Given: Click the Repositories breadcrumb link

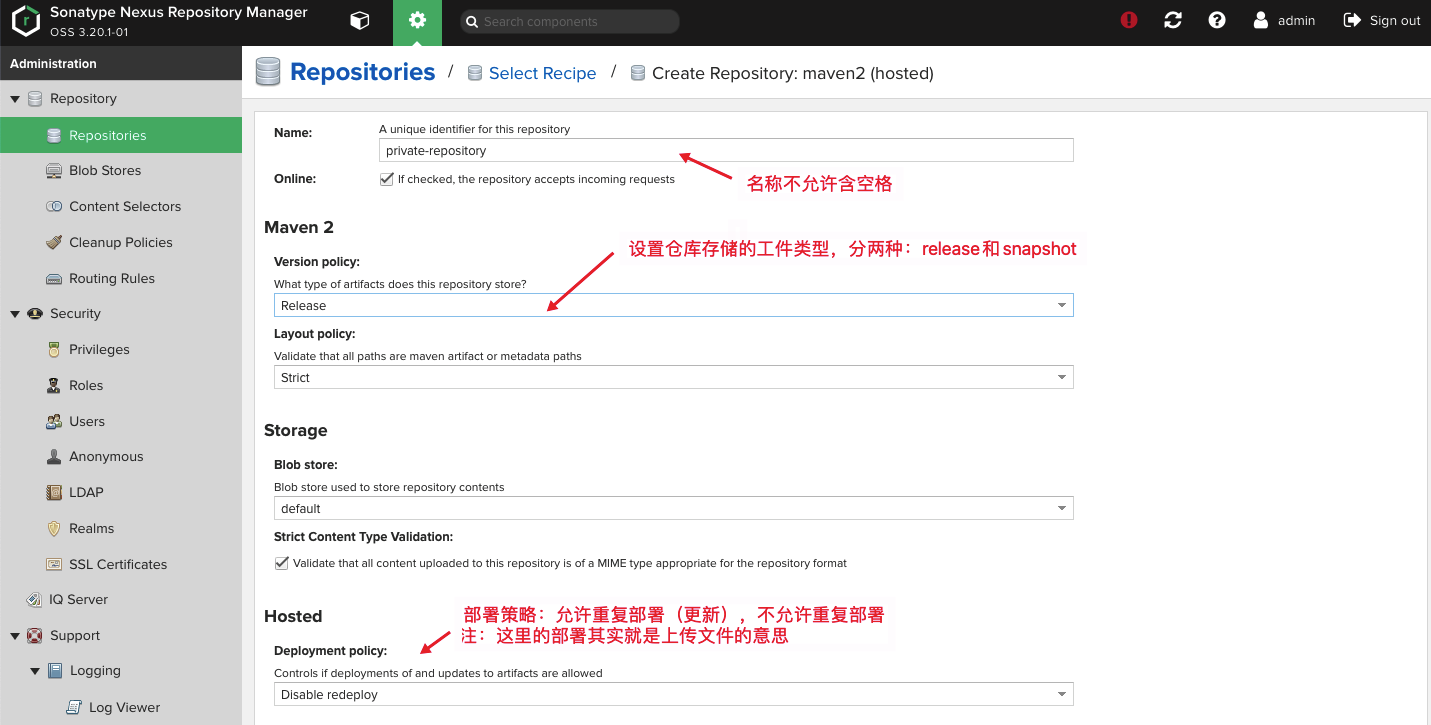Looking at the screenshot, I should coord(362,72).
